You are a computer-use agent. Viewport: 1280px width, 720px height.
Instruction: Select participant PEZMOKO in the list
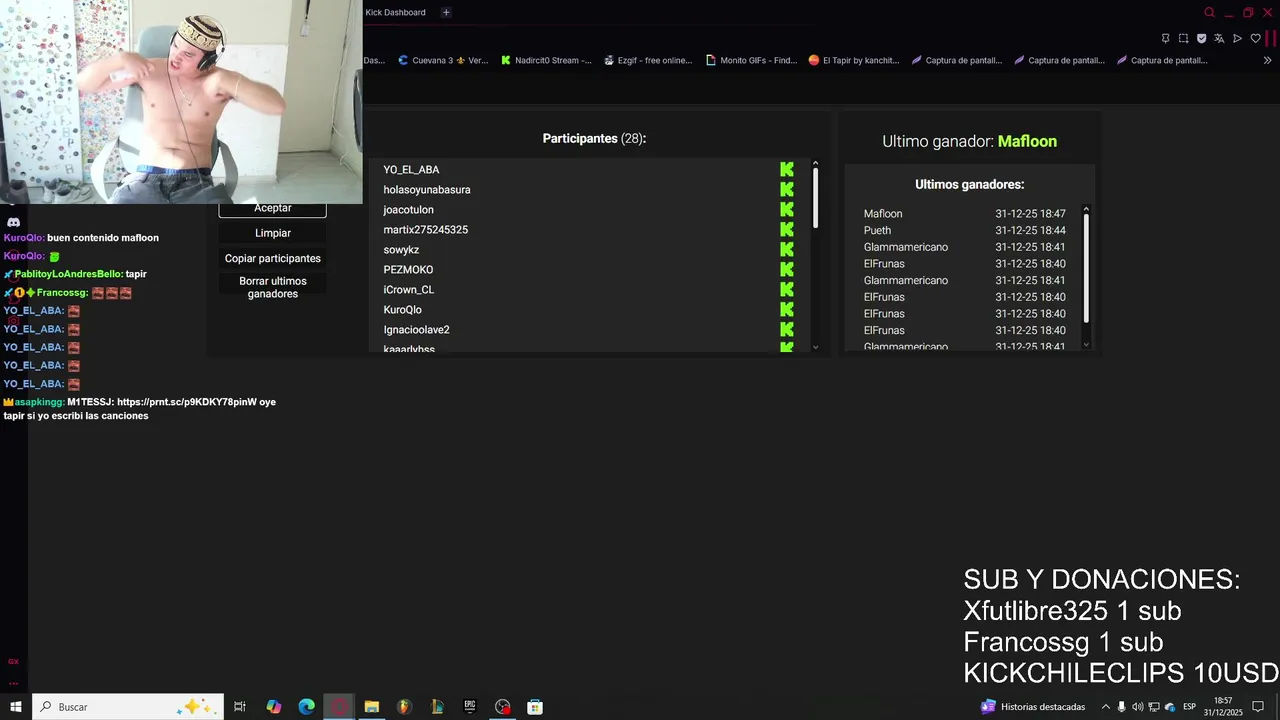[408, 270]
